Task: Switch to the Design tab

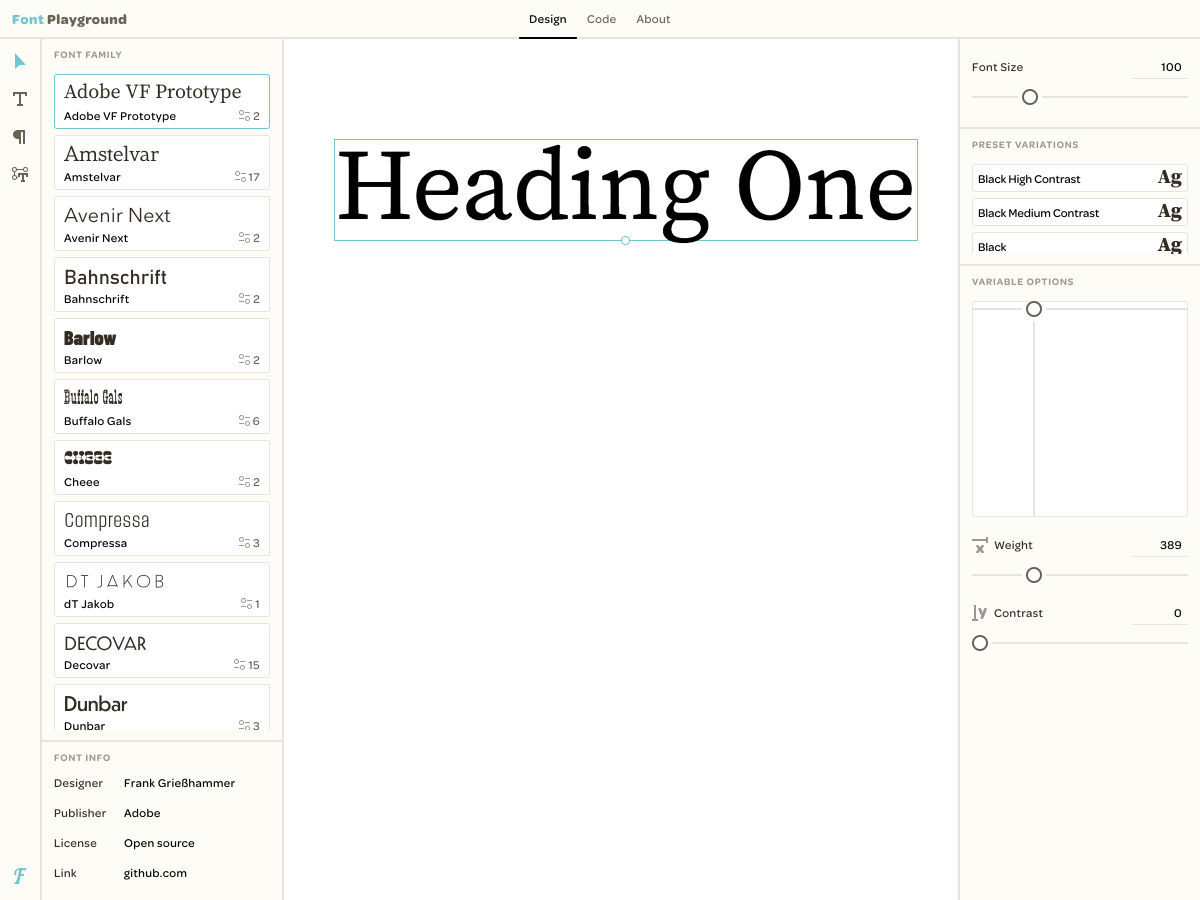Action: click(548, 19)
